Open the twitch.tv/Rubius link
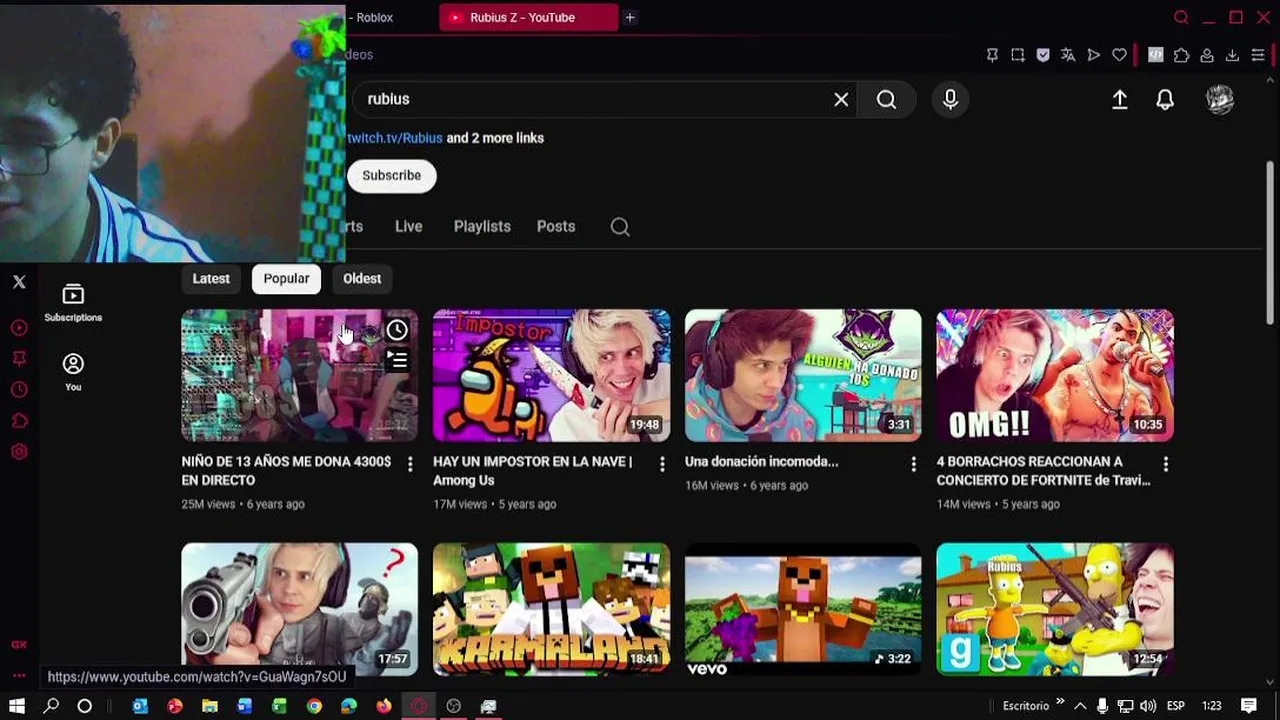 [395, 138]
